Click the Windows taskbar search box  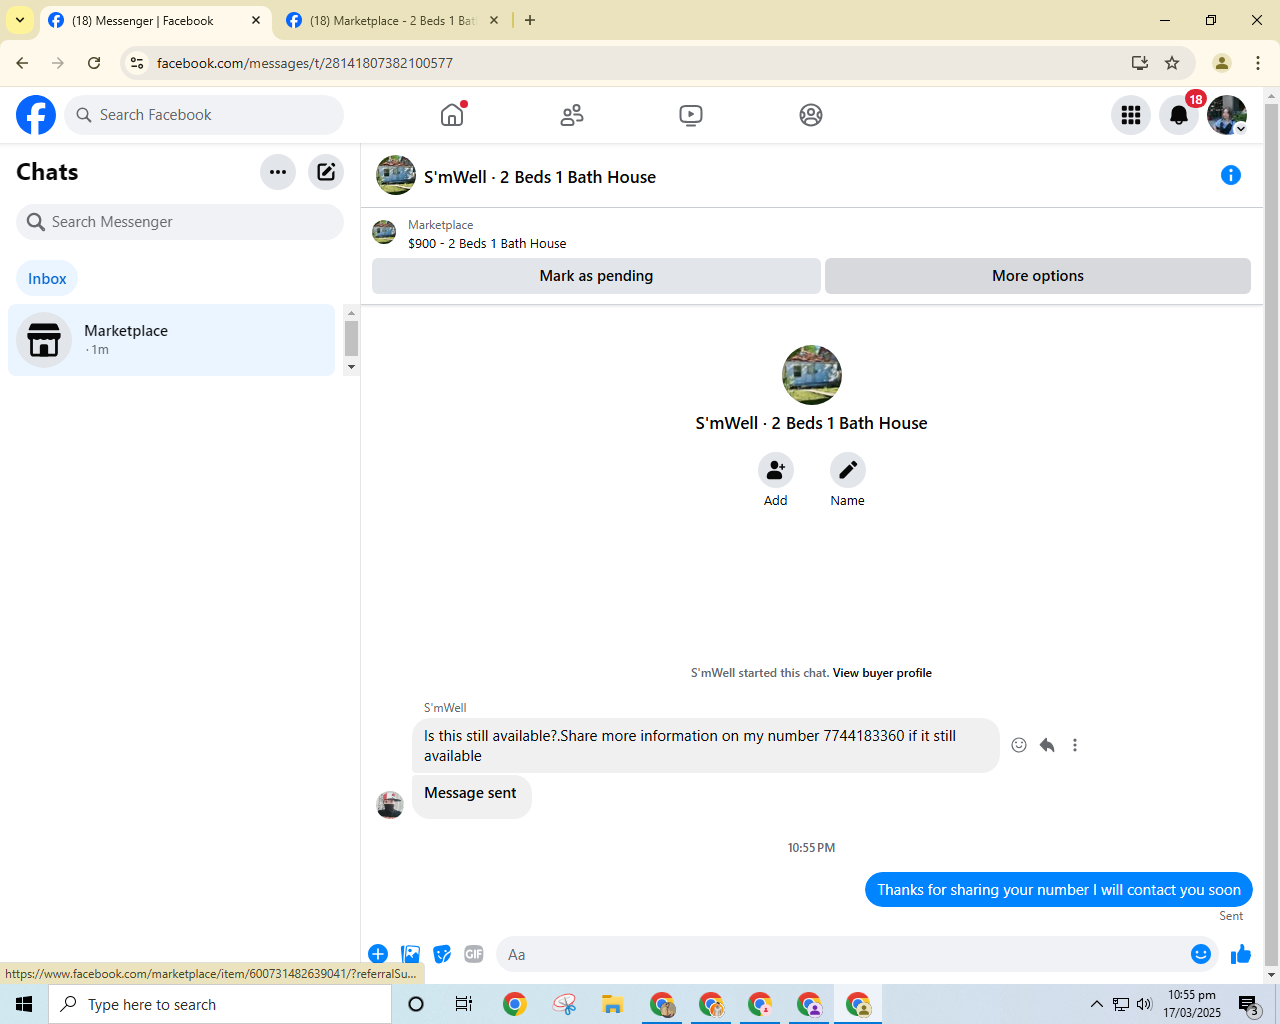tap(220, 1004)
